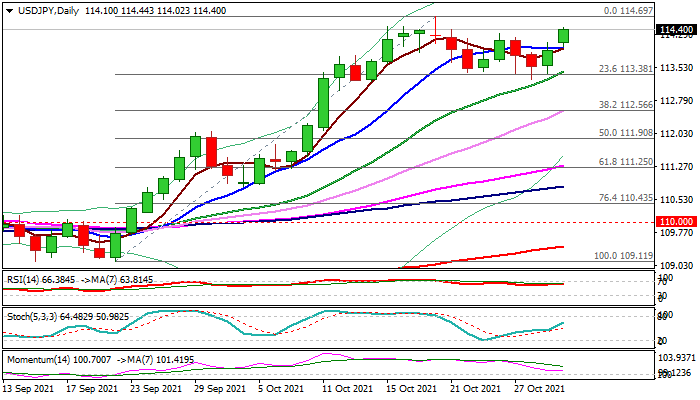This screenshot has height=400, width=700.
Task: Click the latest green candle at far right
Action: pos(563,35)
